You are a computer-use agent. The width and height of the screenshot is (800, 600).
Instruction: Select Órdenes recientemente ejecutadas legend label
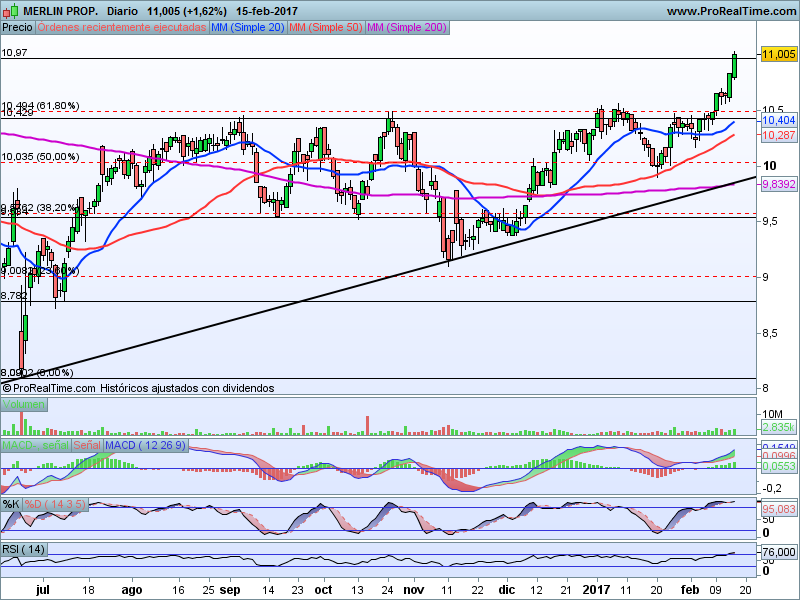click(121, 28)
